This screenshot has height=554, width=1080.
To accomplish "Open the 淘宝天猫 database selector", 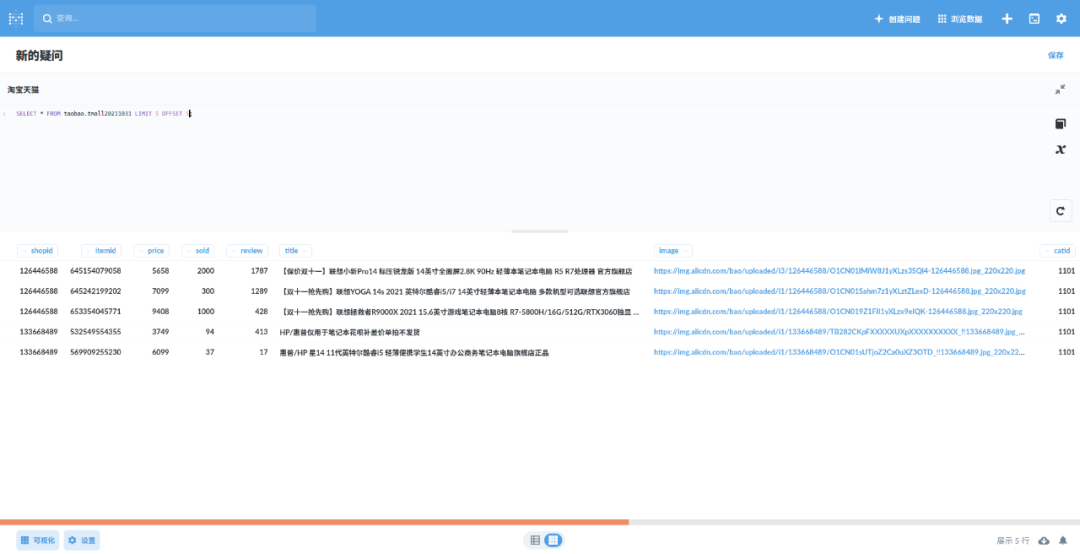I will [x=23, y=90].
